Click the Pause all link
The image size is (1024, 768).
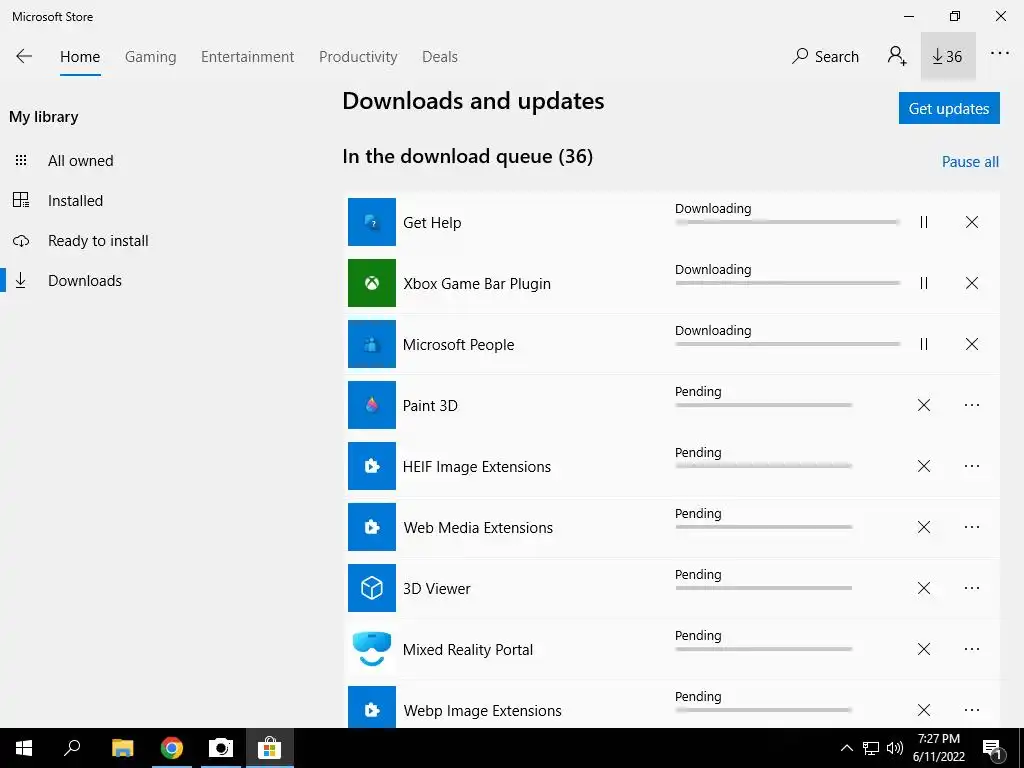click(x=970, y=161)
